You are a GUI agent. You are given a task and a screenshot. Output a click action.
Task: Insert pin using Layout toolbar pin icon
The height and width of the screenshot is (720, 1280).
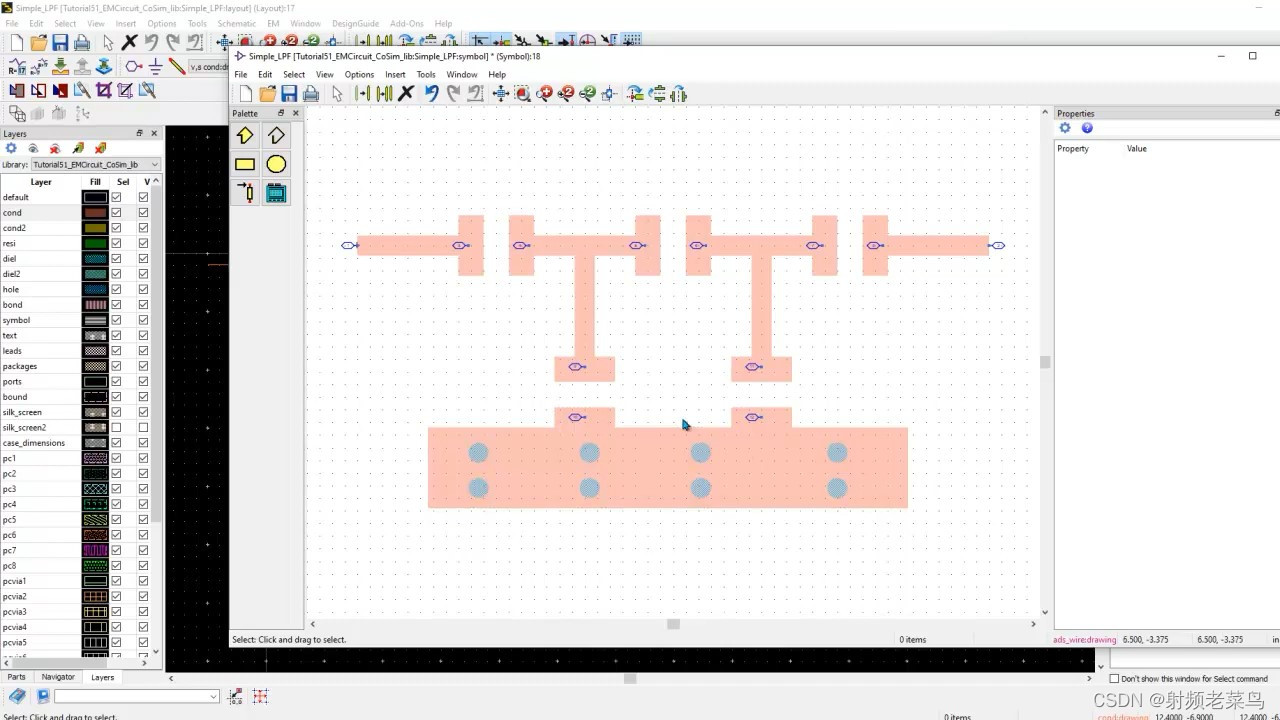point(133,66)
